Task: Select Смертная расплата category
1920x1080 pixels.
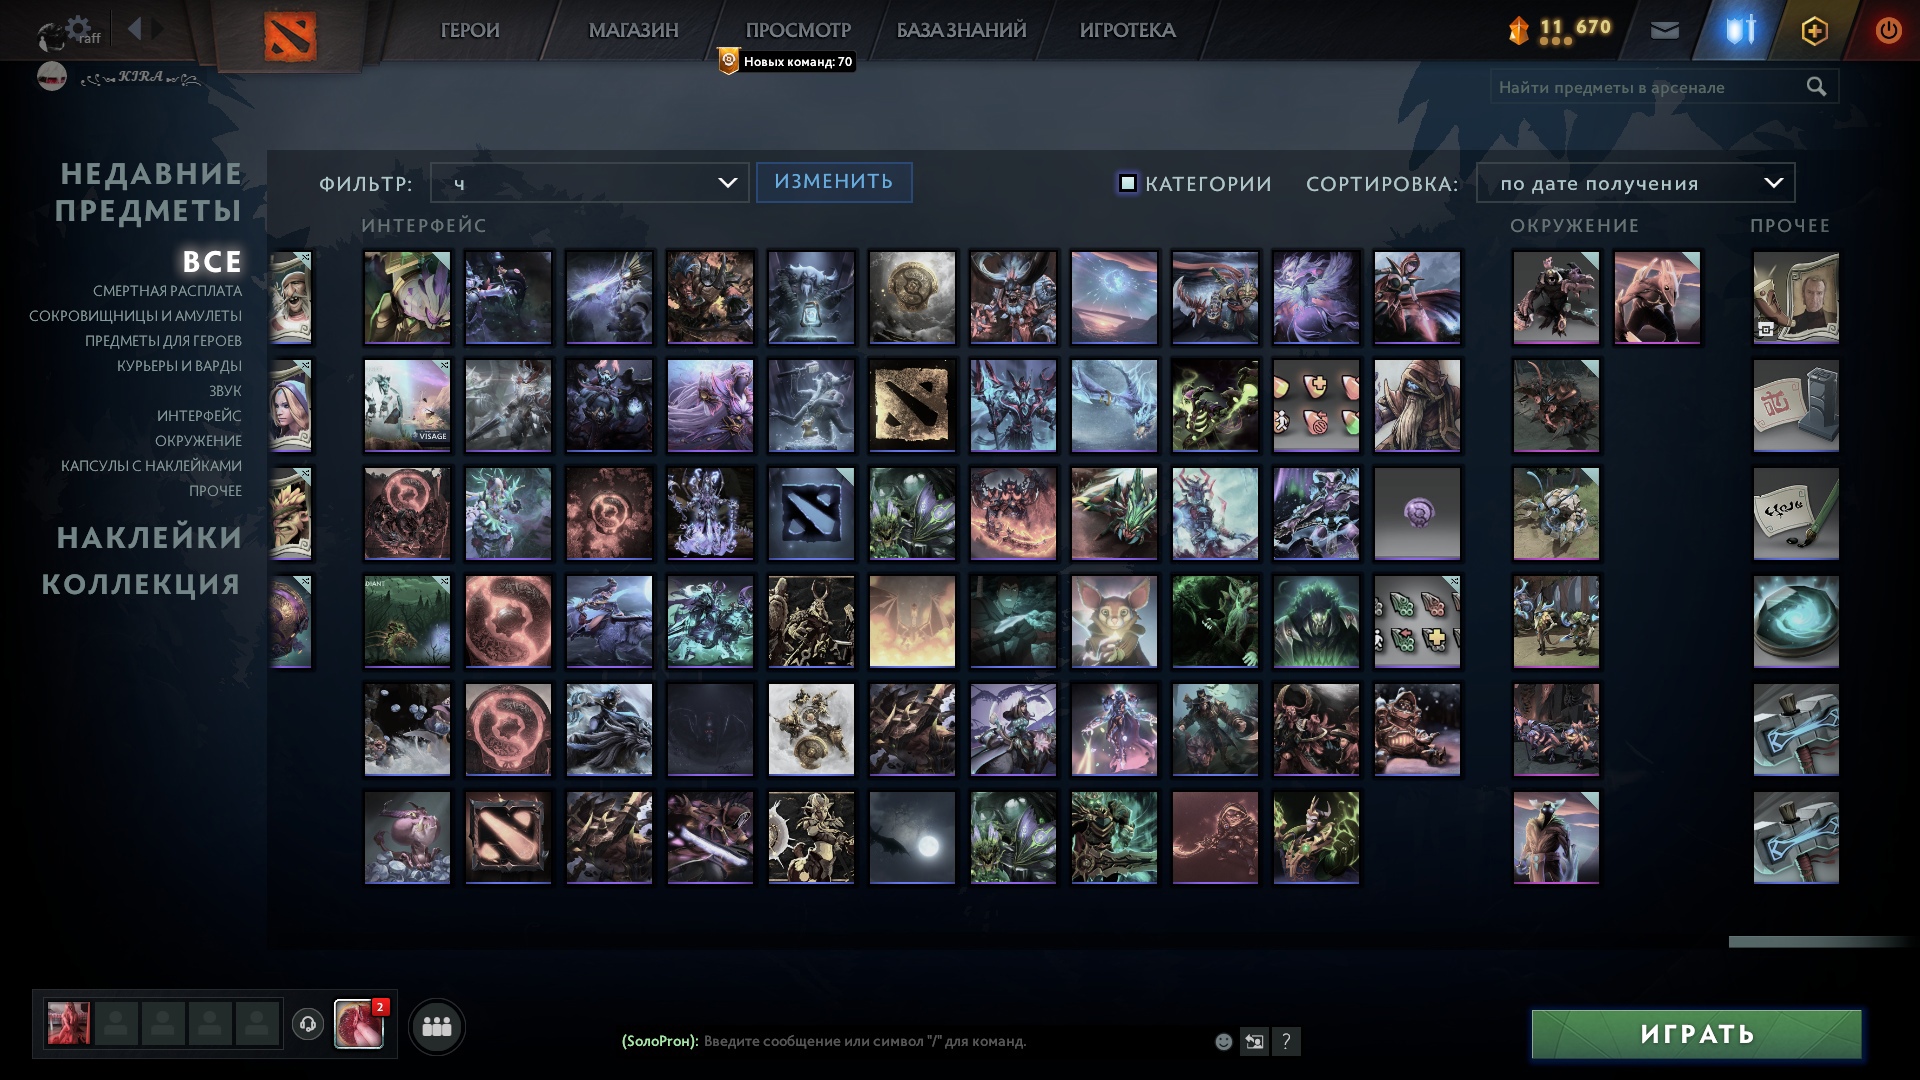Action: (x=167, y=291)
